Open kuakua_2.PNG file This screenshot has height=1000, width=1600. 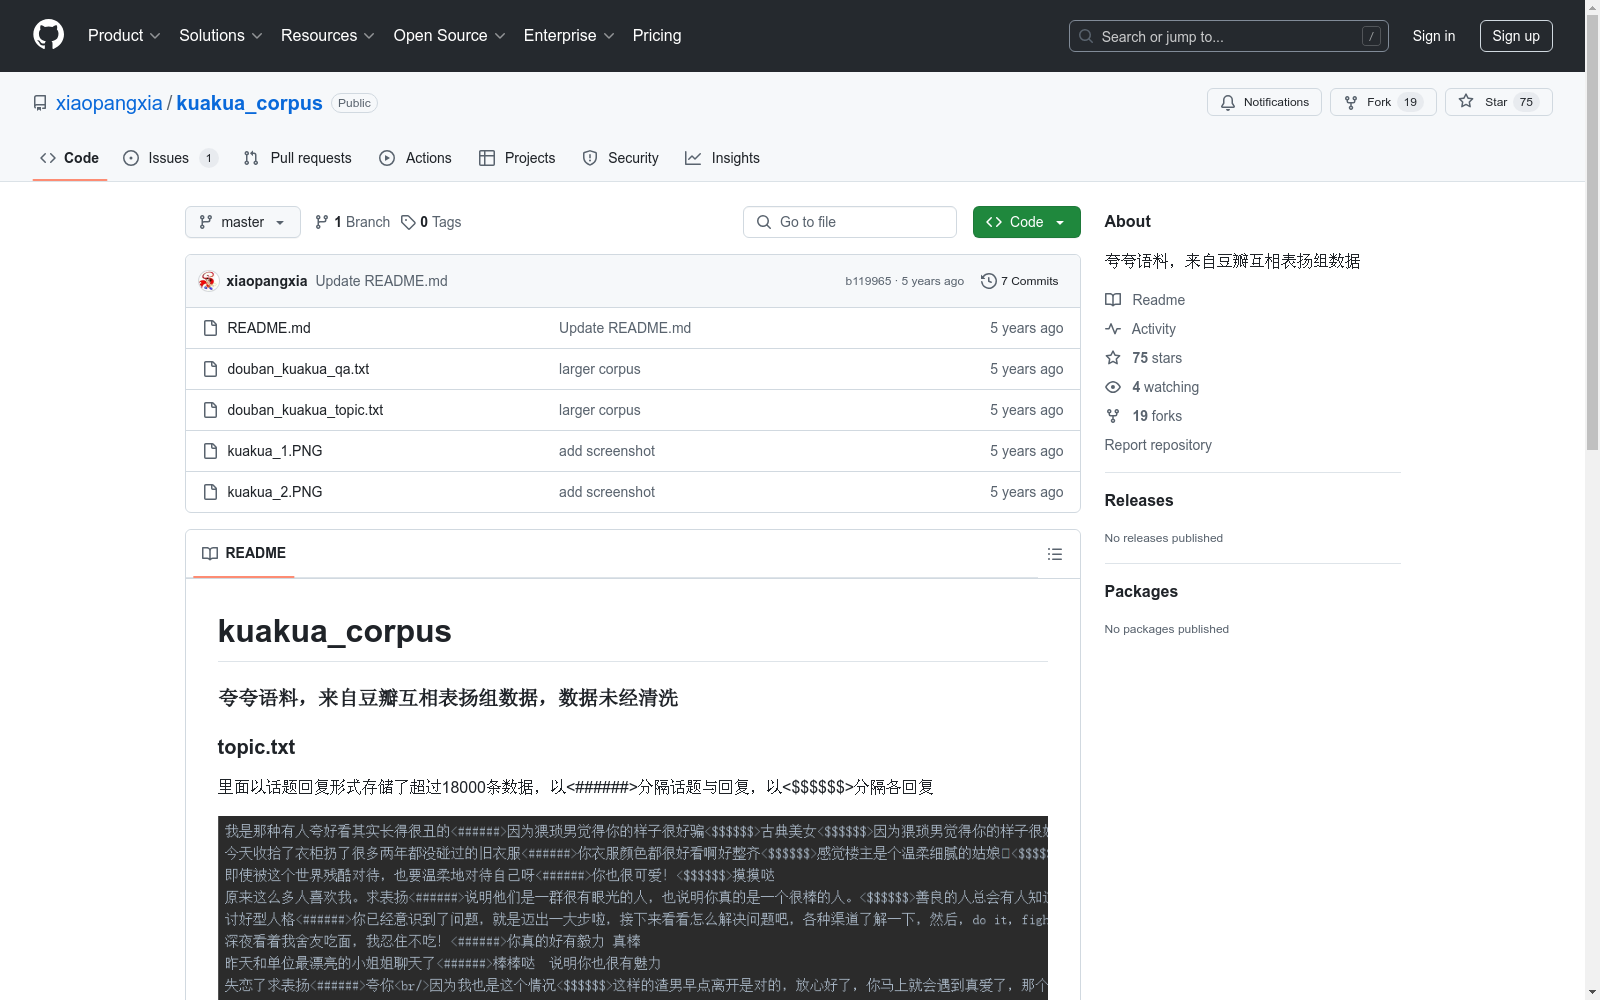click(275, 492)
